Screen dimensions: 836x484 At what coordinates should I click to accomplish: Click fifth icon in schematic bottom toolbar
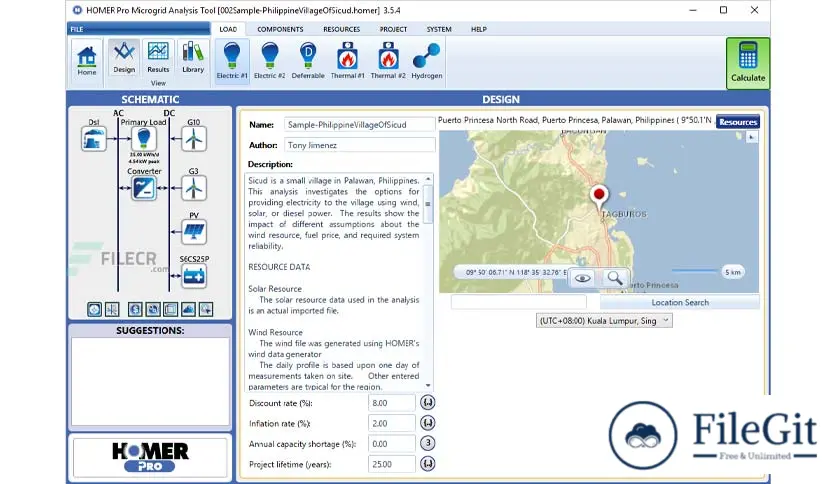pos(171,309)
